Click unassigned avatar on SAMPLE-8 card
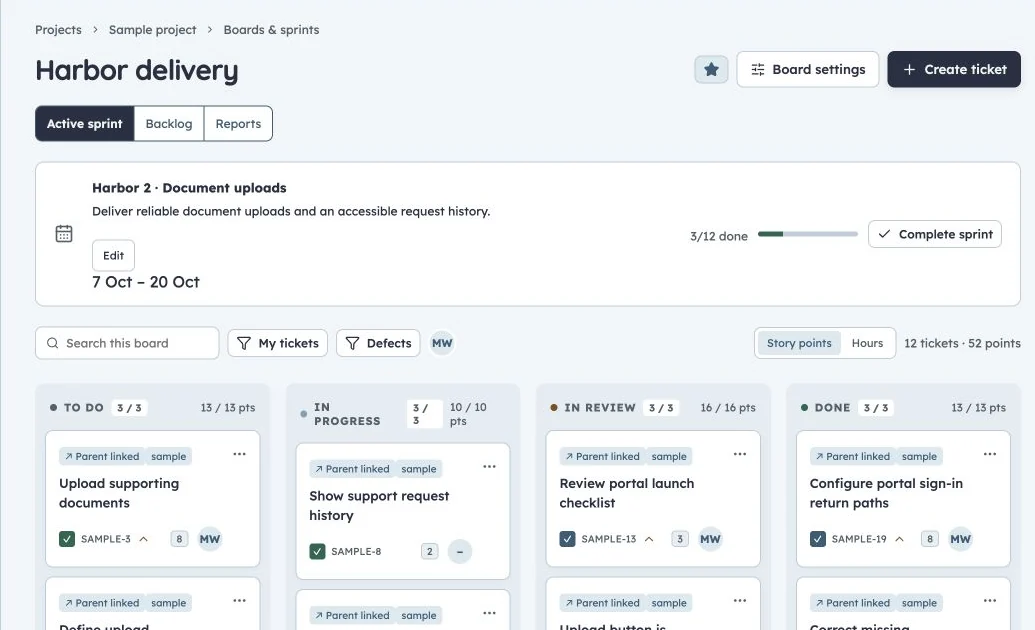This screenshot has width=1035, height=630. coord(460,551)
